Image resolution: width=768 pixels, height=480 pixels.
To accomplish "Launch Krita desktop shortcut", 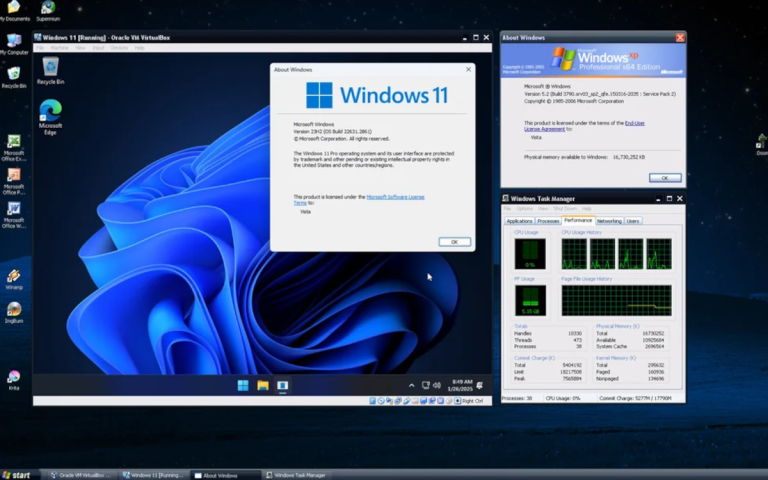I will (x=14, y=380).
